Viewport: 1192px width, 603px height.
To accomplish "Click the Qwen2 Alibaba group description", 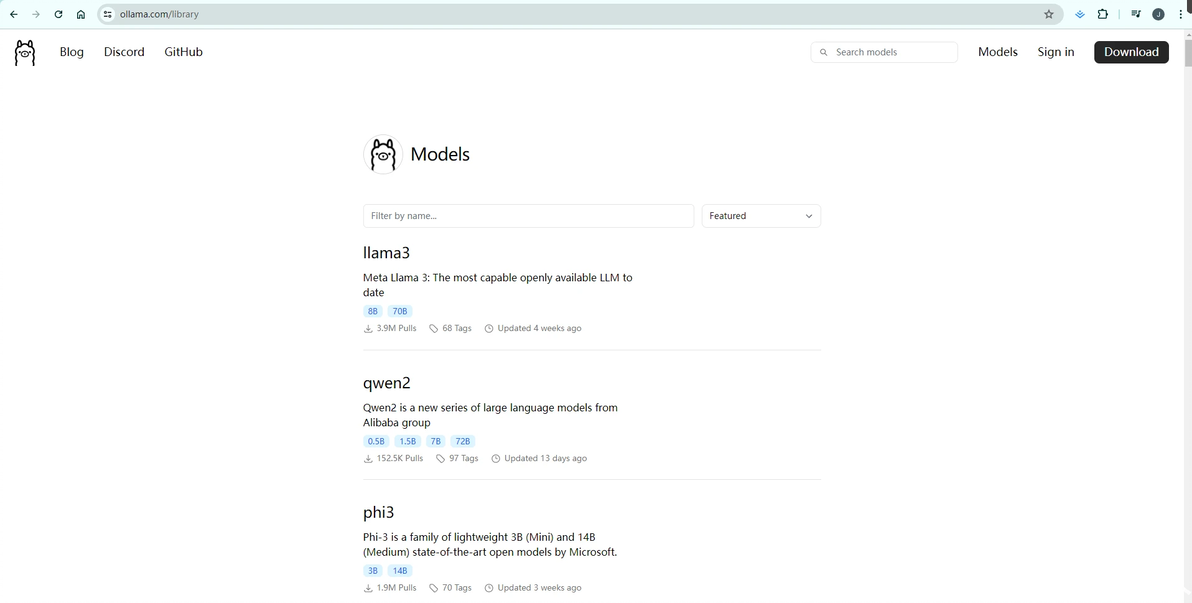I will click(490, 415).
